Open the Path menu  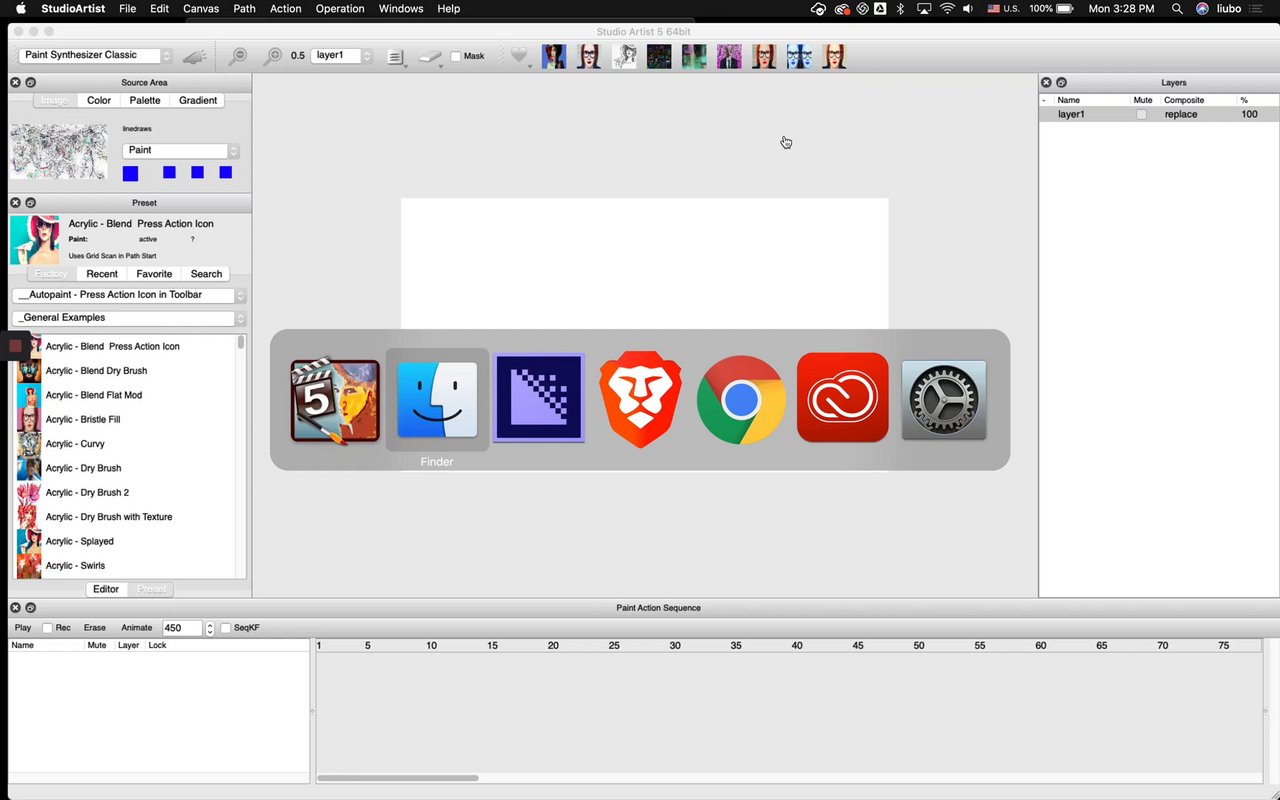[x=244, y=8]
